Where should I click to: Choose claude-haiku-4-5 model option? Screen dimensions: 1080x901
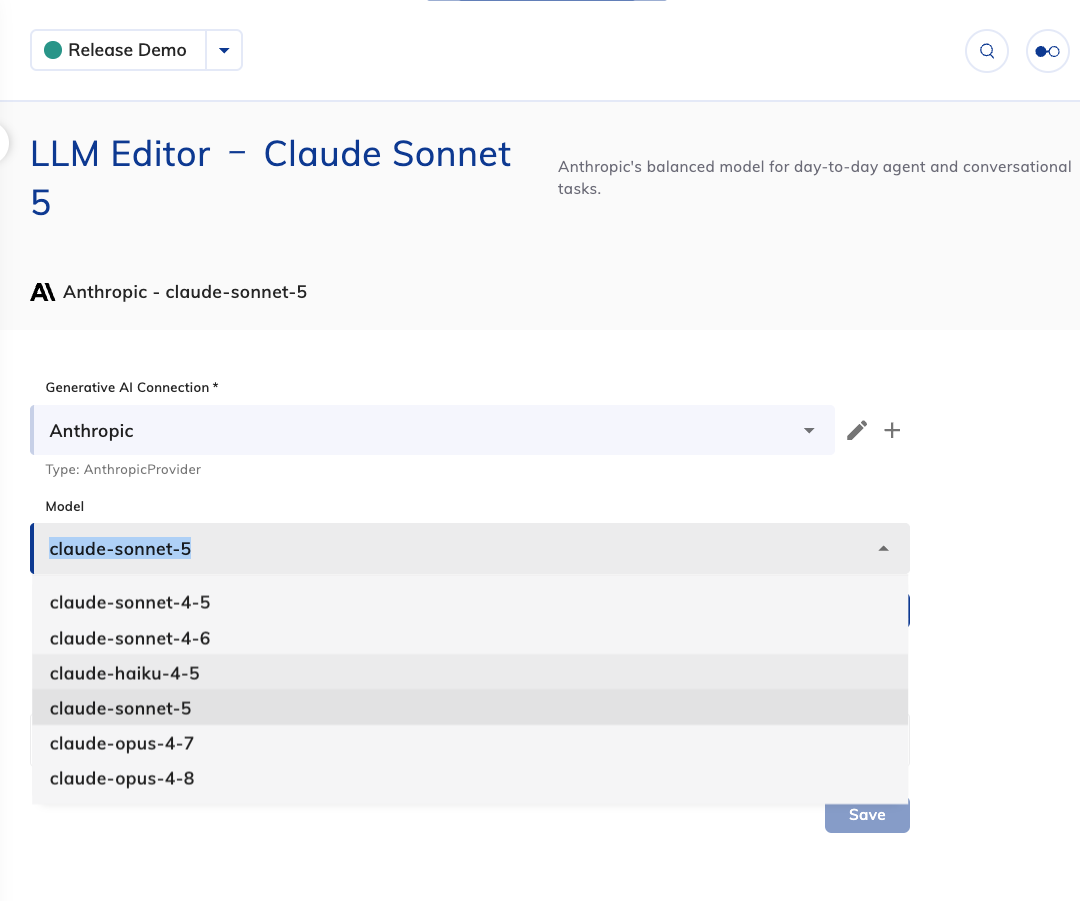tap(470, 673)
